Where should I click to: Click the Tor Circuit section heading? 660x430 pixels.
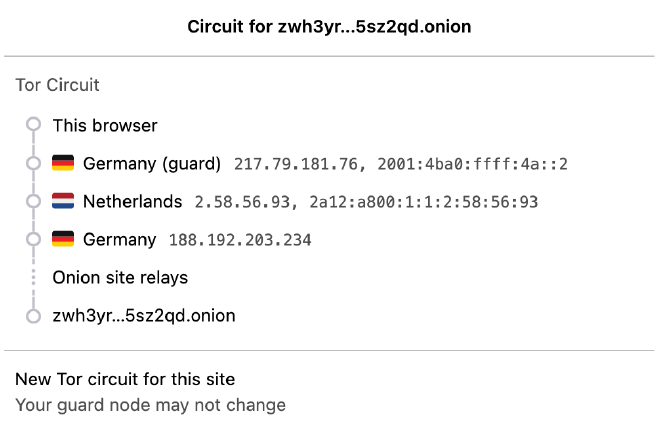tap(58, 85)
